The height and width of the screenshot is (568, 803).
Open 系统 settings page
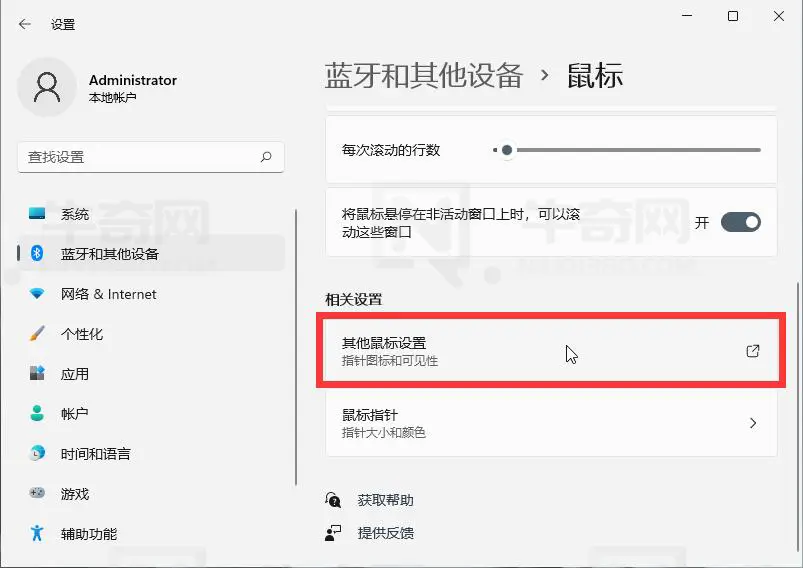pos(151,214)
